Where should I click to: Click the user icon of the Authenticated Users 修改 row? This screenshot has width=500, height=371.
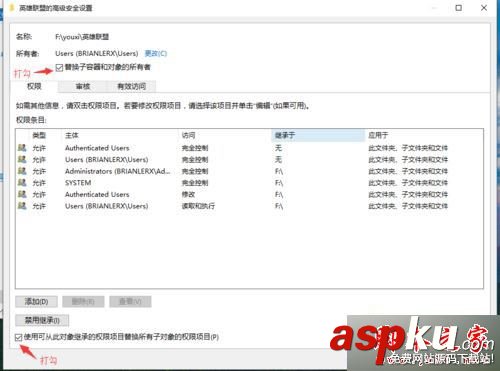click(x=22, y=194)
